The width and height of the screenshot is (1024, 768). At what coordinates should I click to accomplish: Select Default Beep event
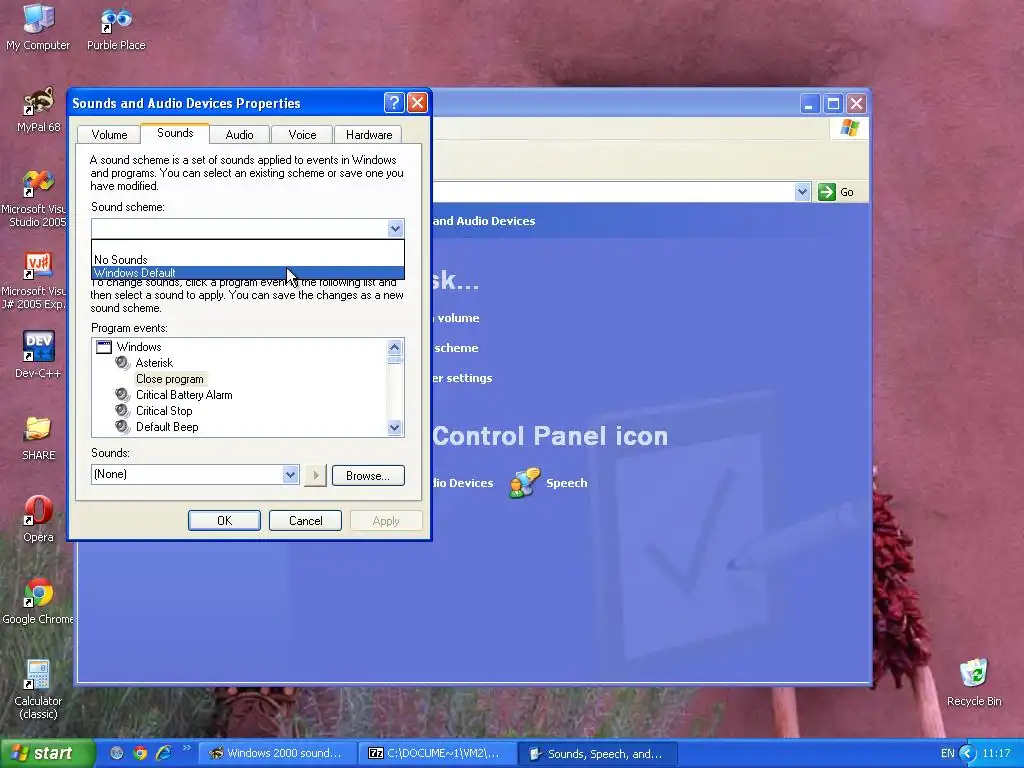point(167,427)
